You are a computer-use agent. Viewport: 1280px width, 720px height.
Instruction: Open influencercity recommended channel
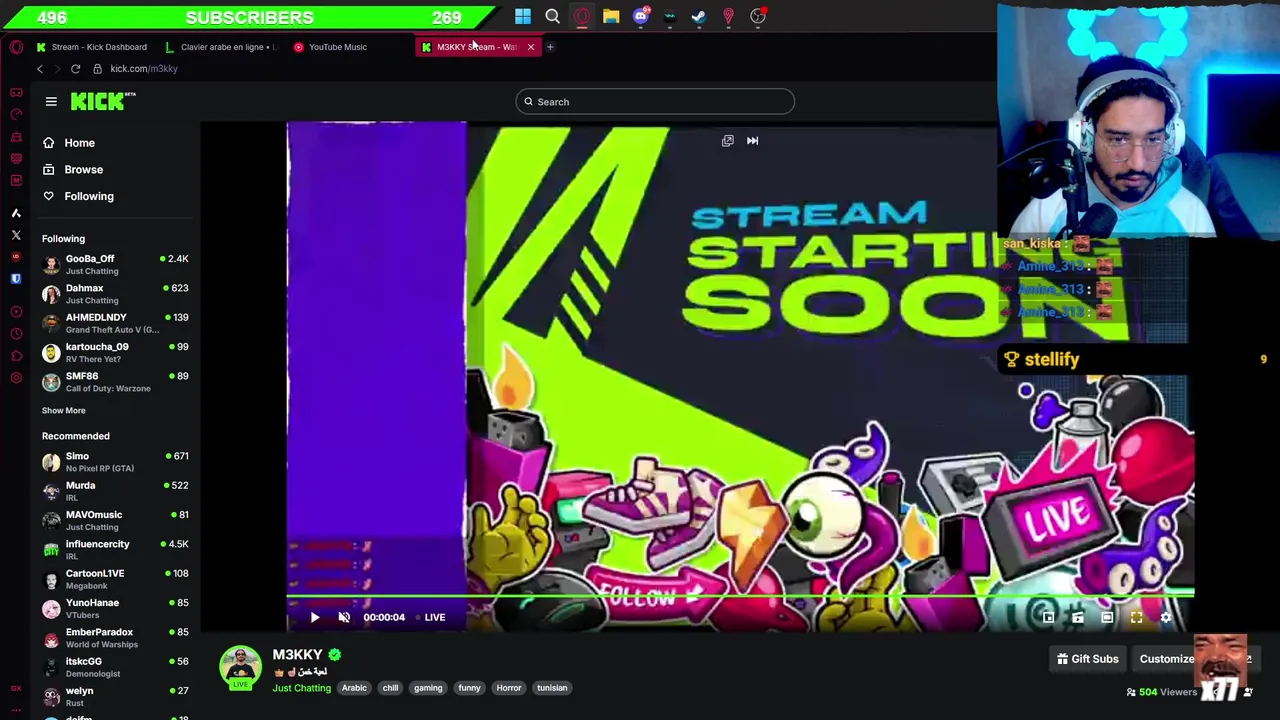pyautogui.click(x=115, y=550)
